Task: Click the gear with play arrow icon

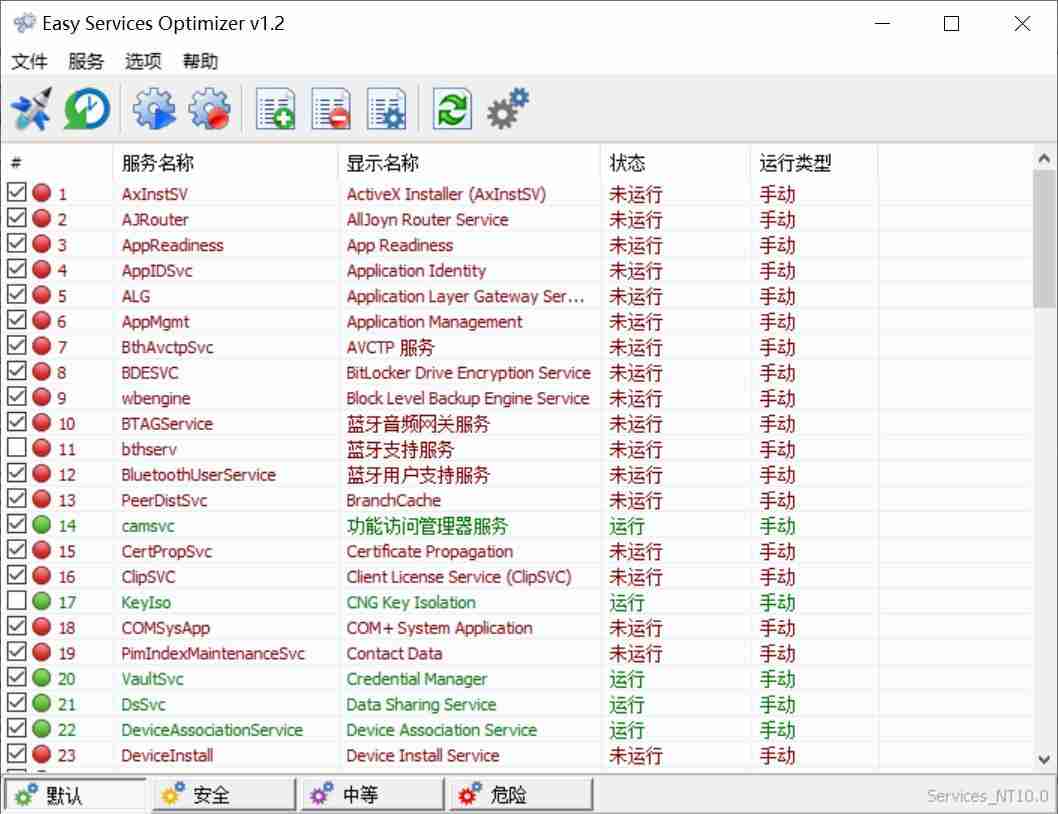Action: (x=154, y=109)
